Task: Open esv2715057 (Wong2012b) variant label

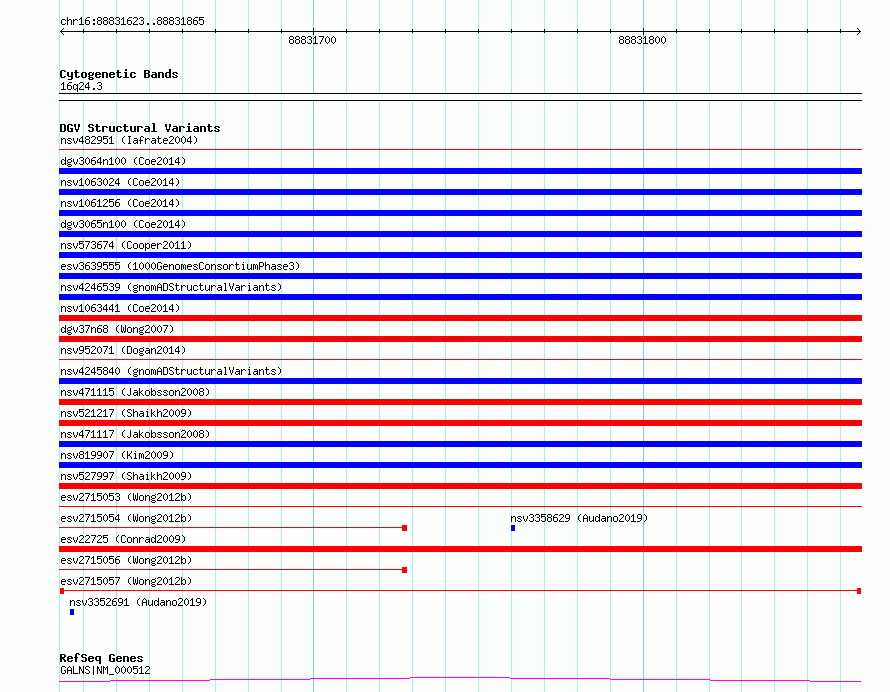Action: [x=126, y=581]
